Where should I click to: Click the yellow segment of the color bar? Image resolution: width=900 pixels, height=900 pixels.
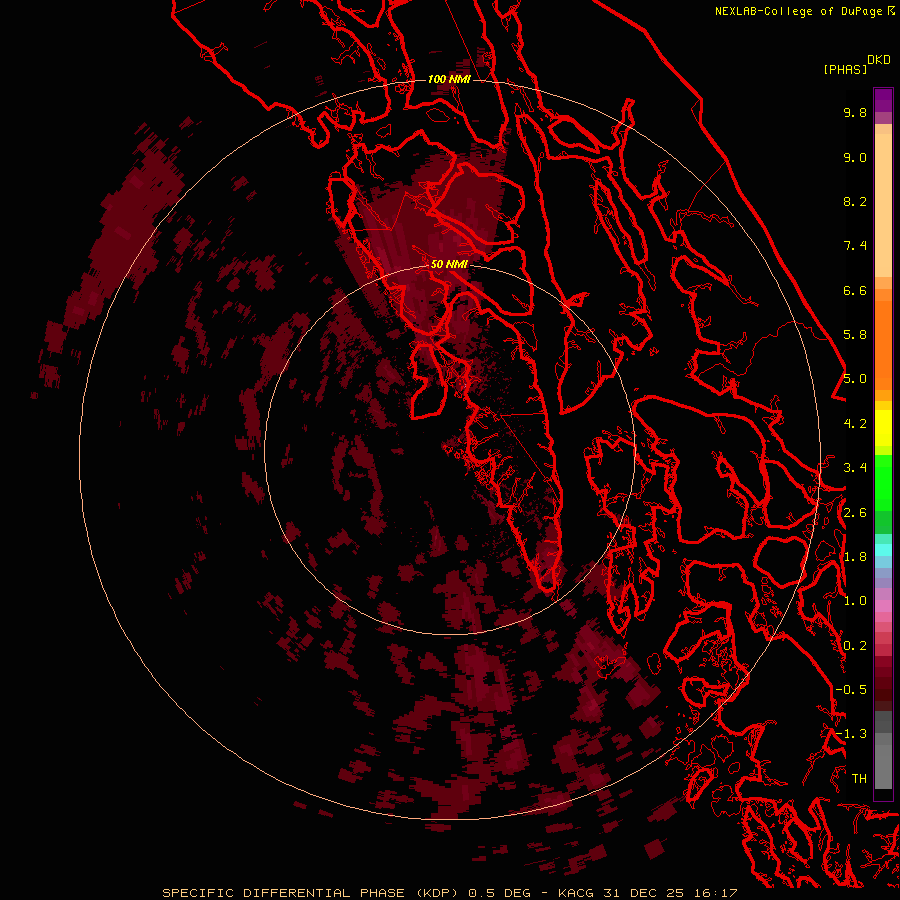(883, 428)
